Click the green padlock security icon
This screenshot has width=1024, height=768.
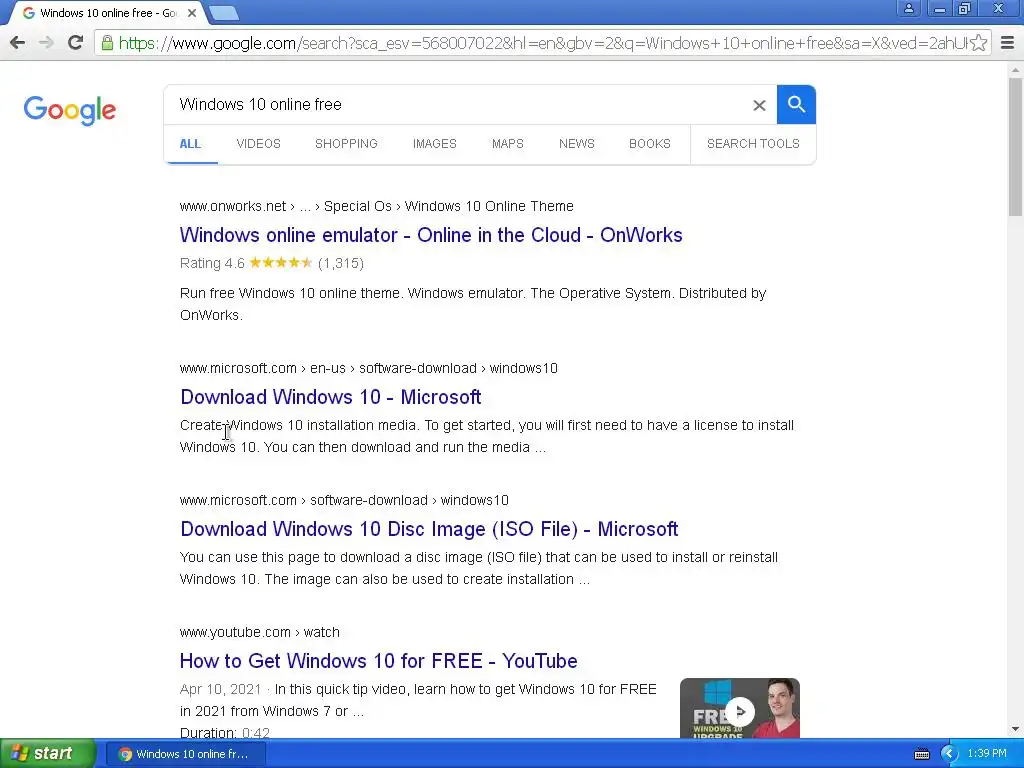tap(107, 43)
